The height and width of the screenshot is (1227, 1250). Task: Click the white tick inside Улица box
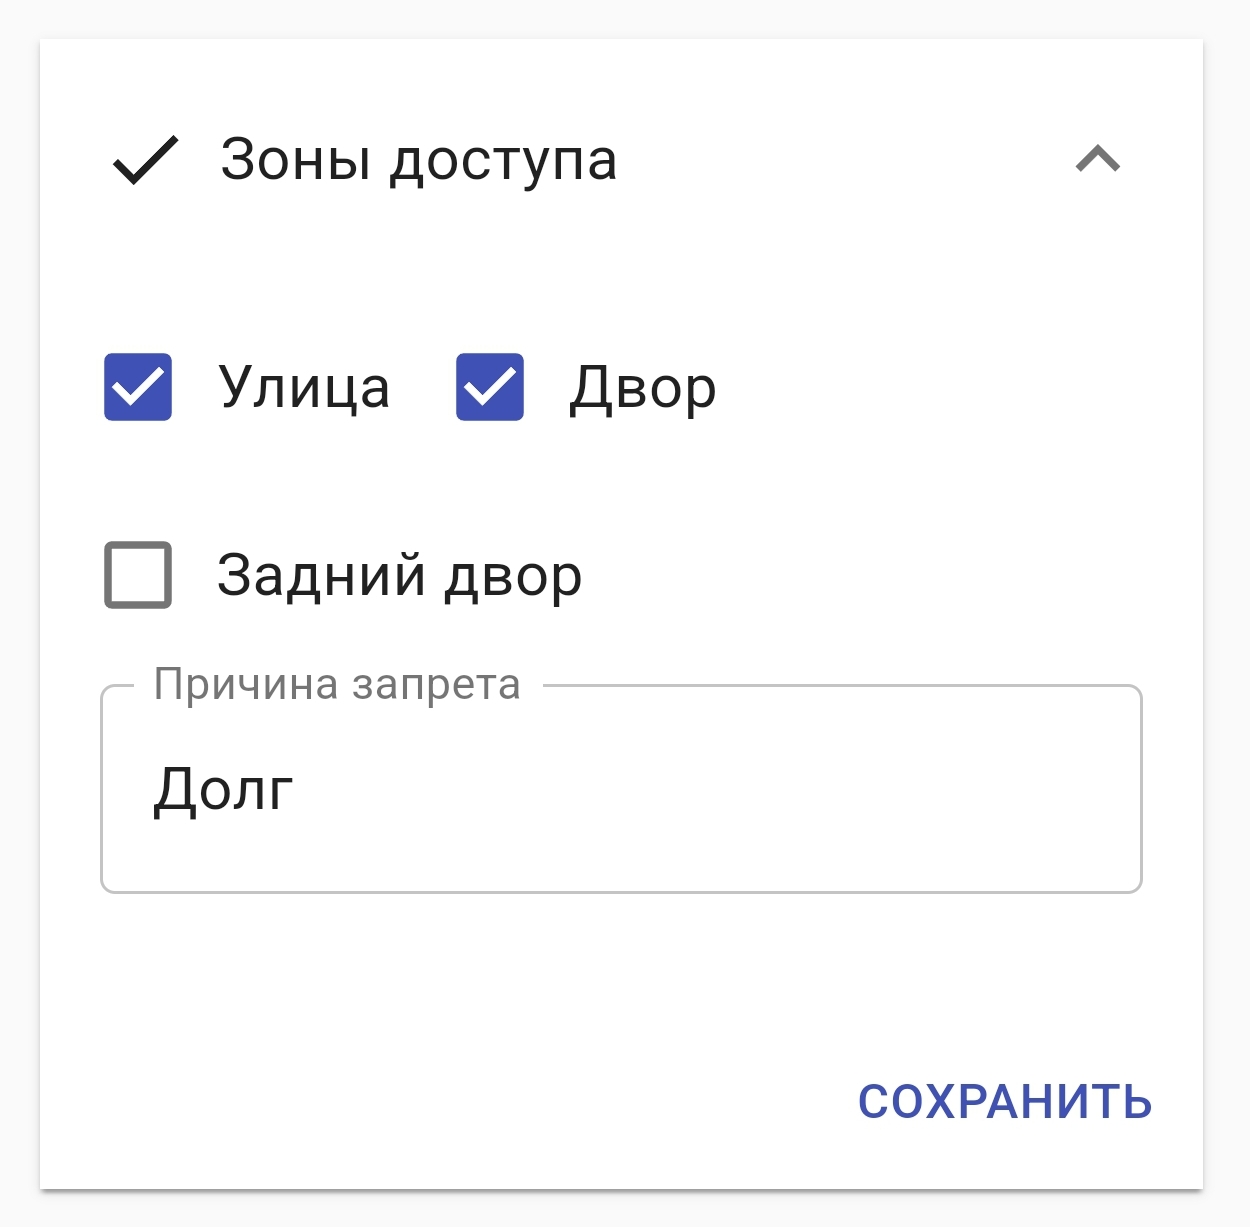click(x=138, y=387)
